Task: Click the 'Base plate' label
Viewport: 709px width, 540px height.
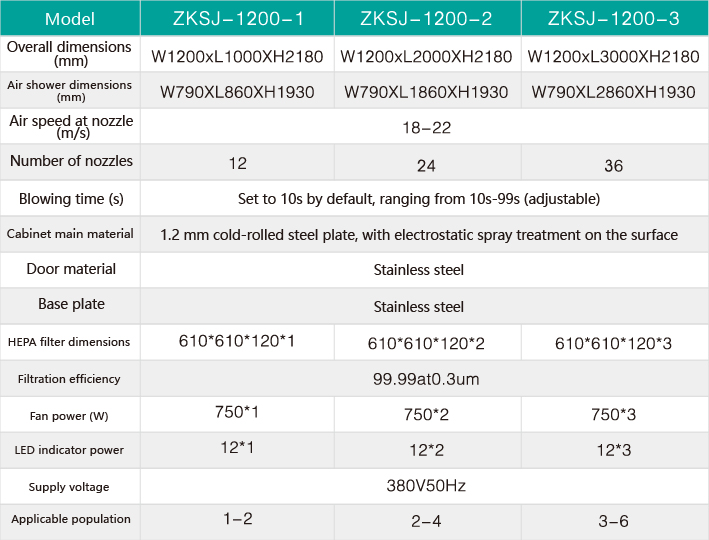Action: tap(71, 304)
